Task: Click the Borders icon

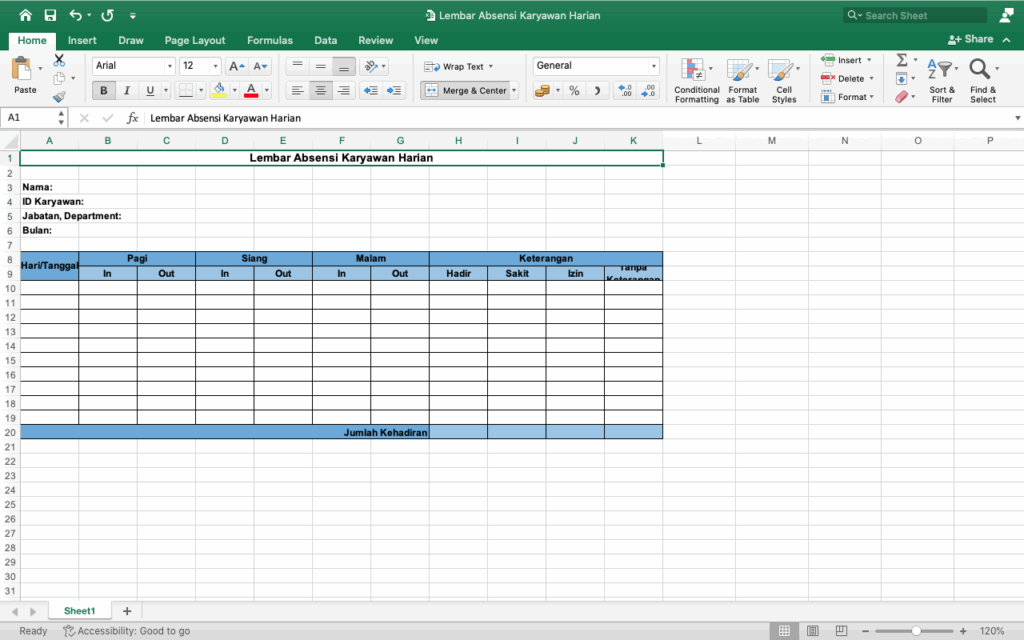Action: point(186,90)
